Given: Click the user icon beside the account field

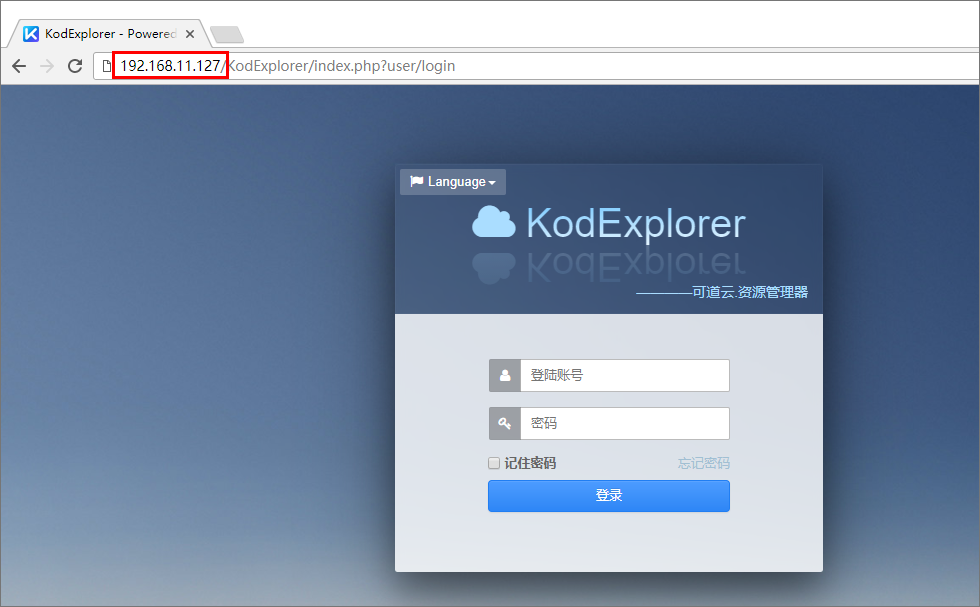Looking at the screenshot, I should pyautogui.click(x=504, y=375).
